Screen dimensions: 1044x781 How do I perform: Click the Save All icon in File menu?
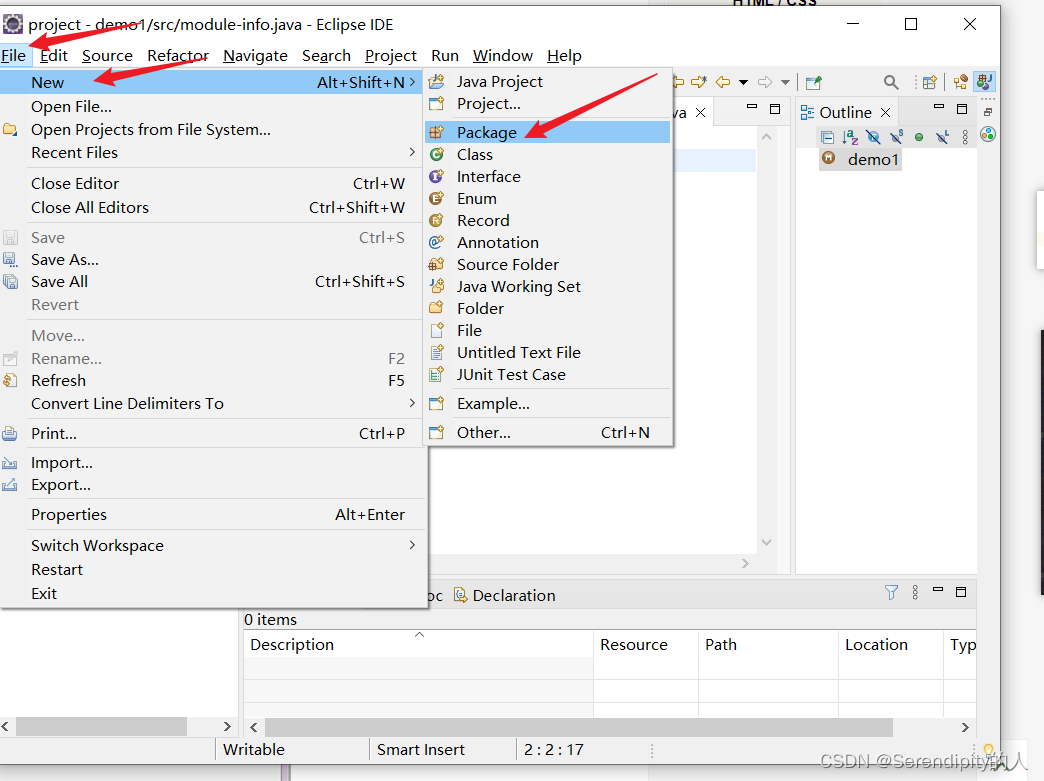[10, 282]
